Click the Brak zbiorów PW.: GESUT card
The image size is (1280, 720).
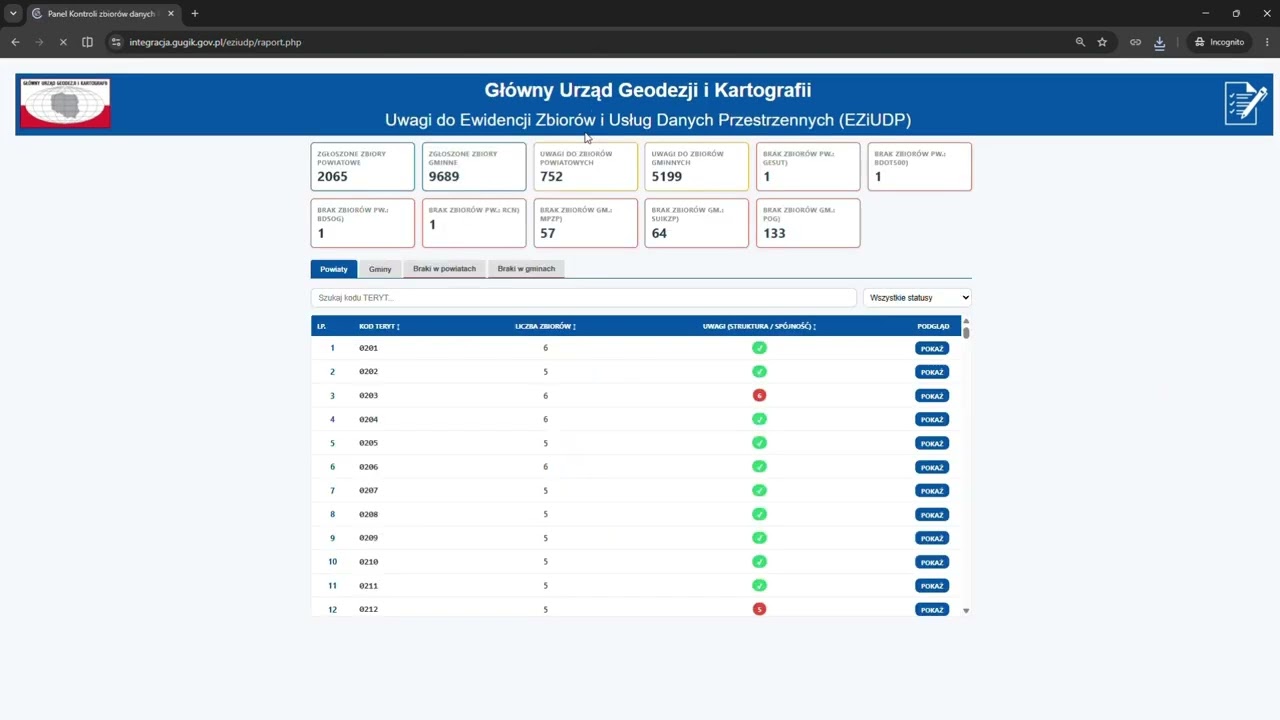tap(808, 167)
